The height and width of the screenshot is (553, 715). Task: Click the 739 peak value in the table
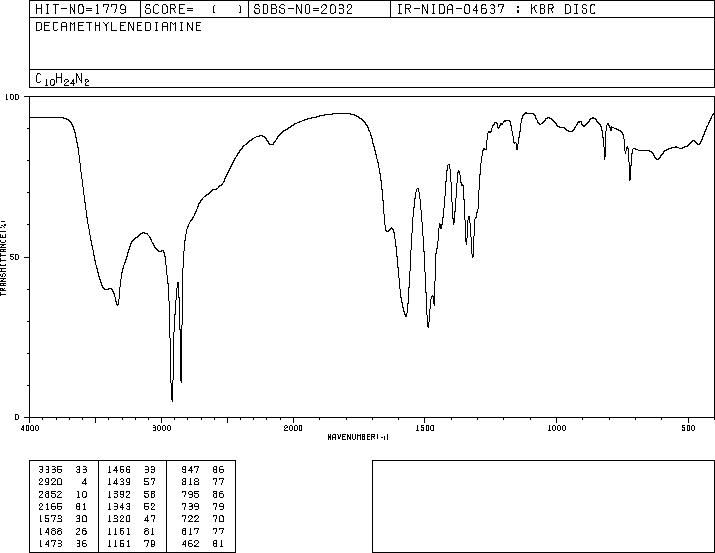(190, 507)
